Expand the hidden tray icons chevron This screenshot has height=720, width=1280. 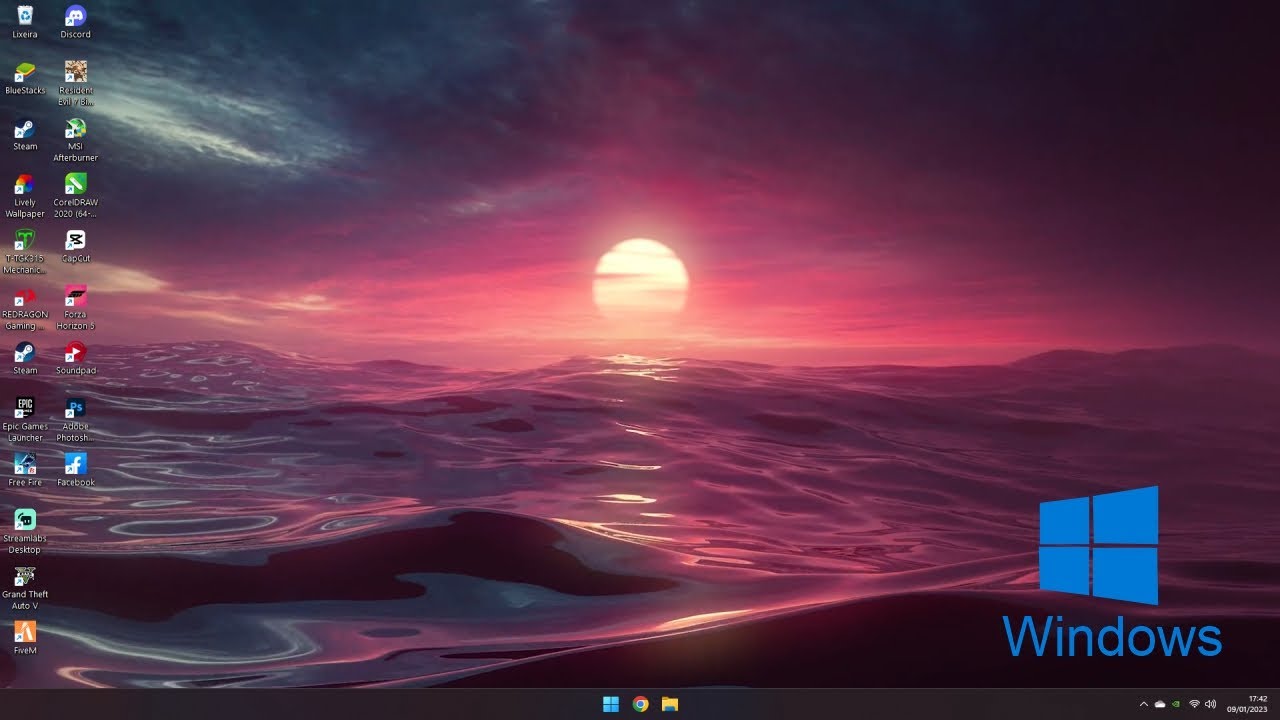[1144, 704]
